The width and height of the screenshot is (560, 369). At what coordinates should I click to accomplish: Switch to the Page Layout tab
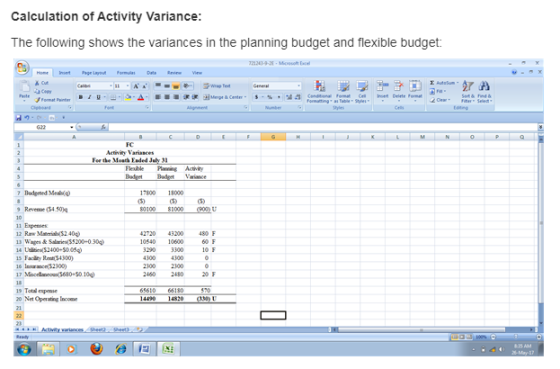pos(94,73)
